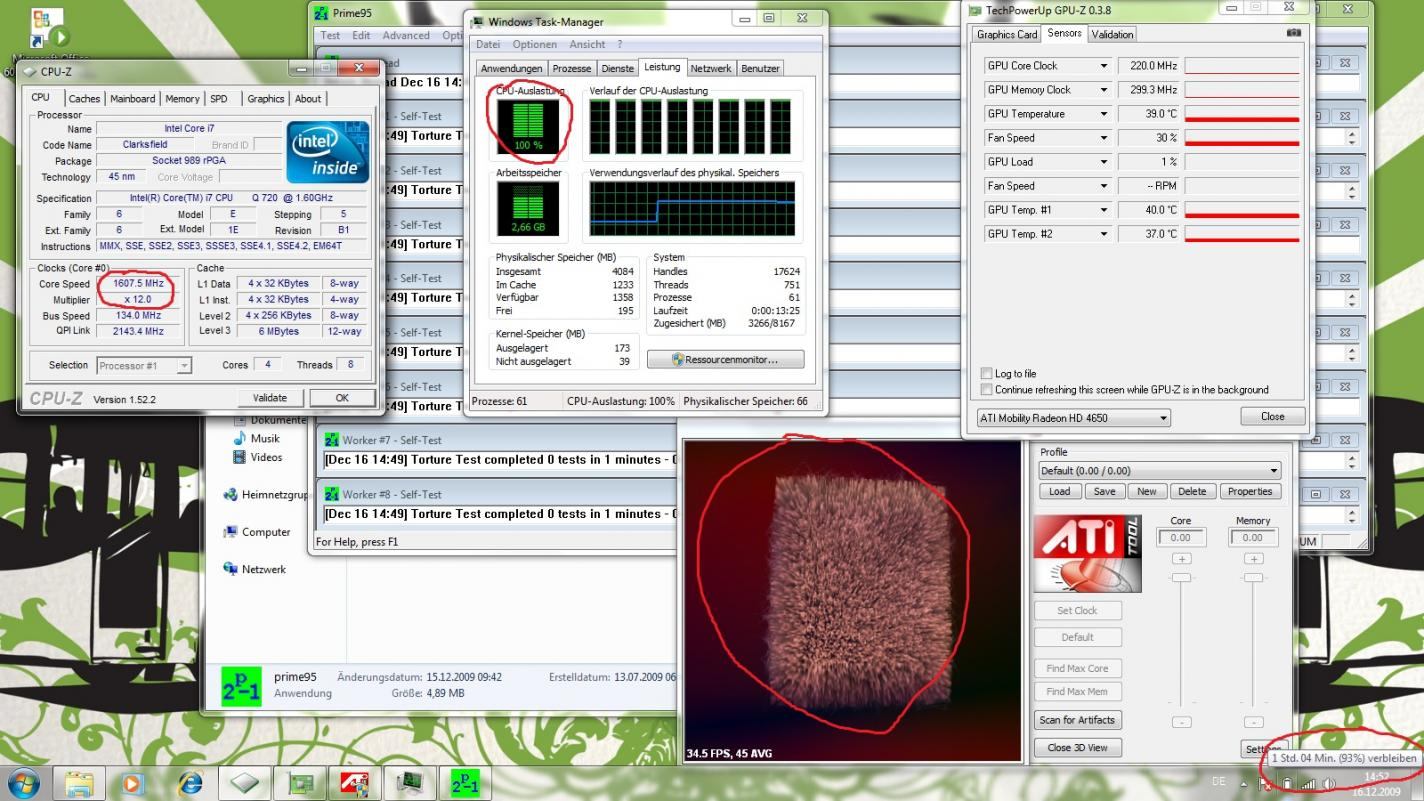The width and height of the screenshot is (1424, 801).
Task: Switch to the Caches tab in CPU-Z
Action: tap(84, 99)
